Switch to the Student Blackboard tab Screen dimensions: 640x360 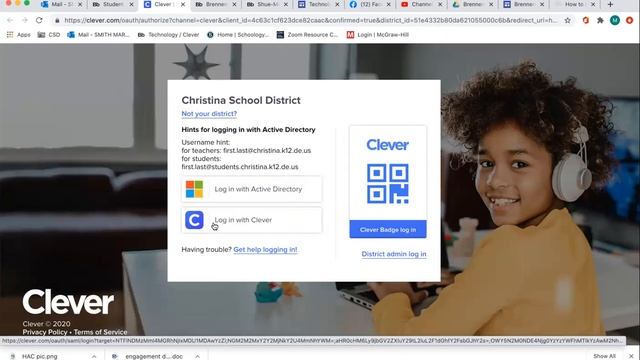[113, 4]
